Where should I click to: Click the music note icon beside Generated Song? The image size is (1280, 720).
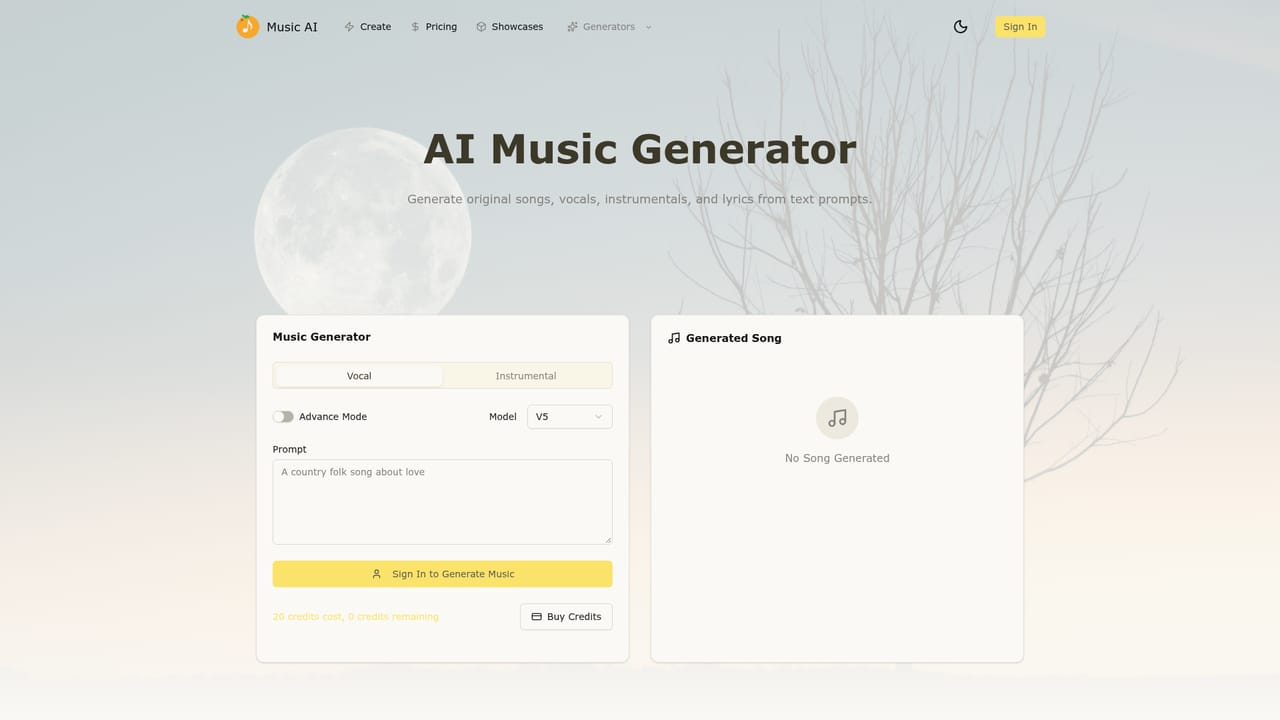coord(674,338)
